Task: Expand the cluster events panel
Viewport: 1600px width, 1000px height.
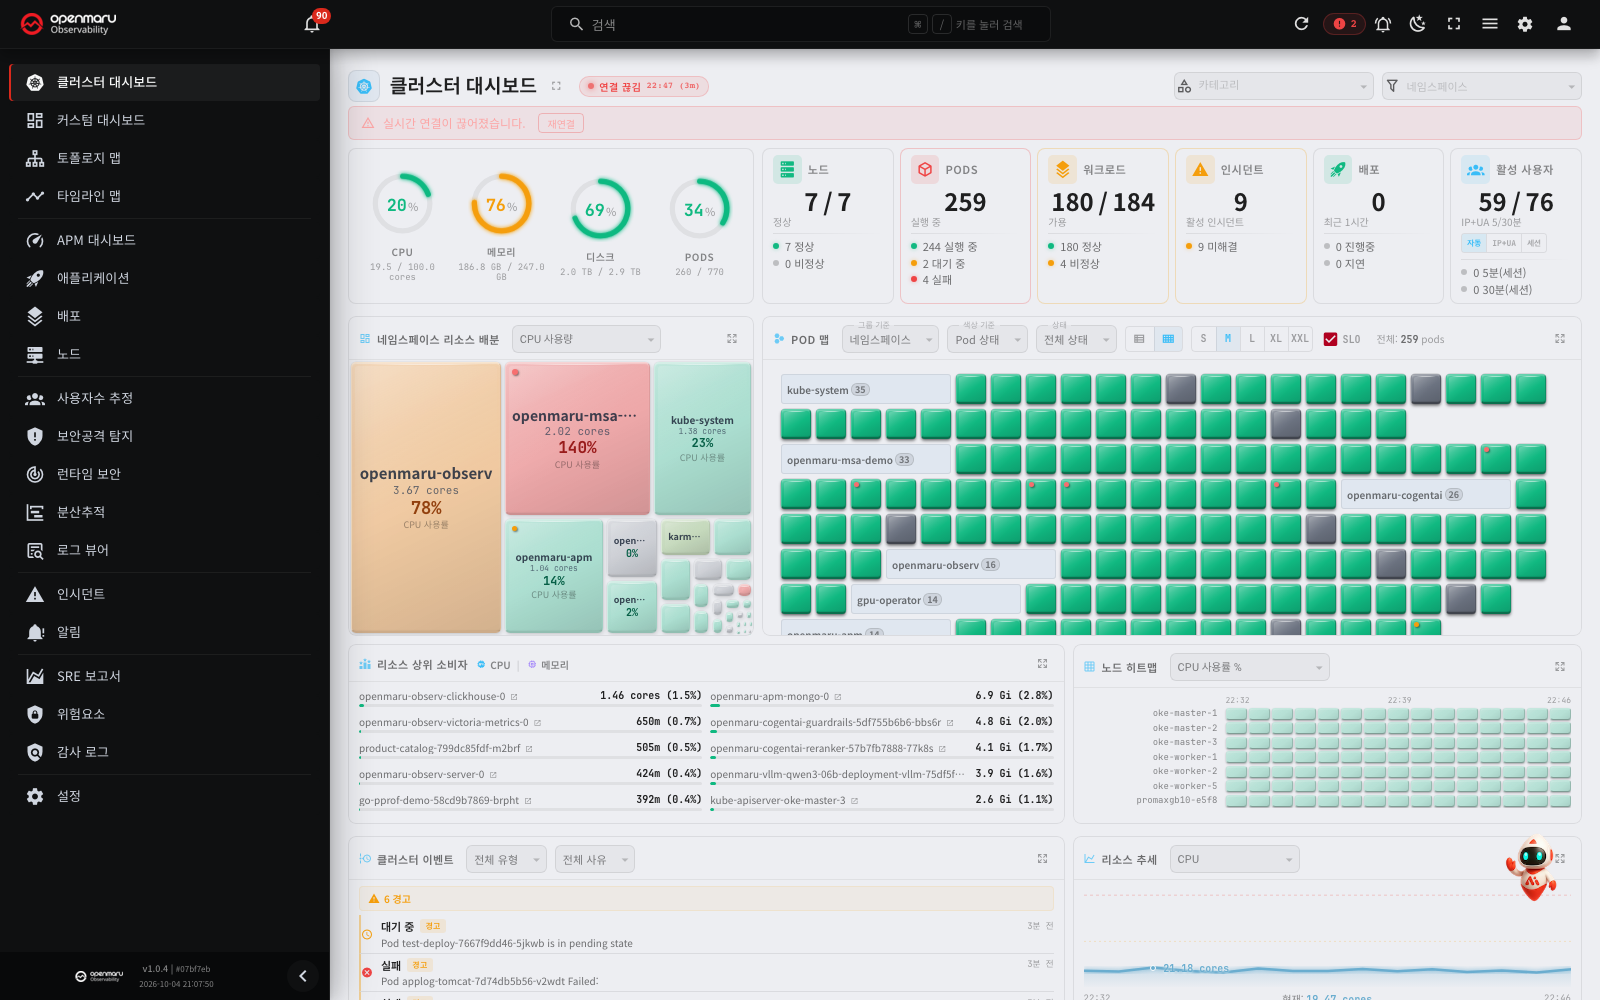Action: tap(1042, 859)
